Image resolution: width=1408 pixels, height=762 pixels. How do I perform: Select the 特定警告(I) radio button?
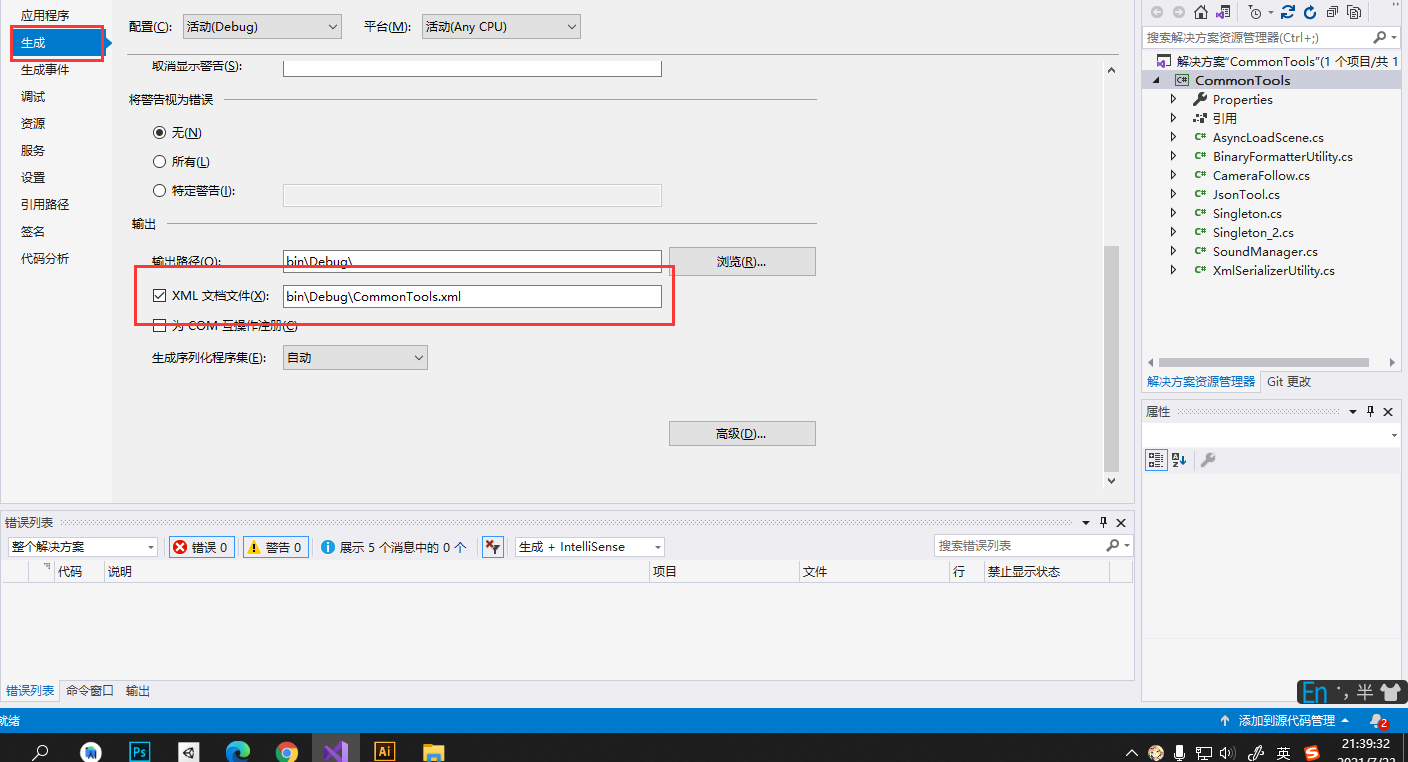[159, 190]
